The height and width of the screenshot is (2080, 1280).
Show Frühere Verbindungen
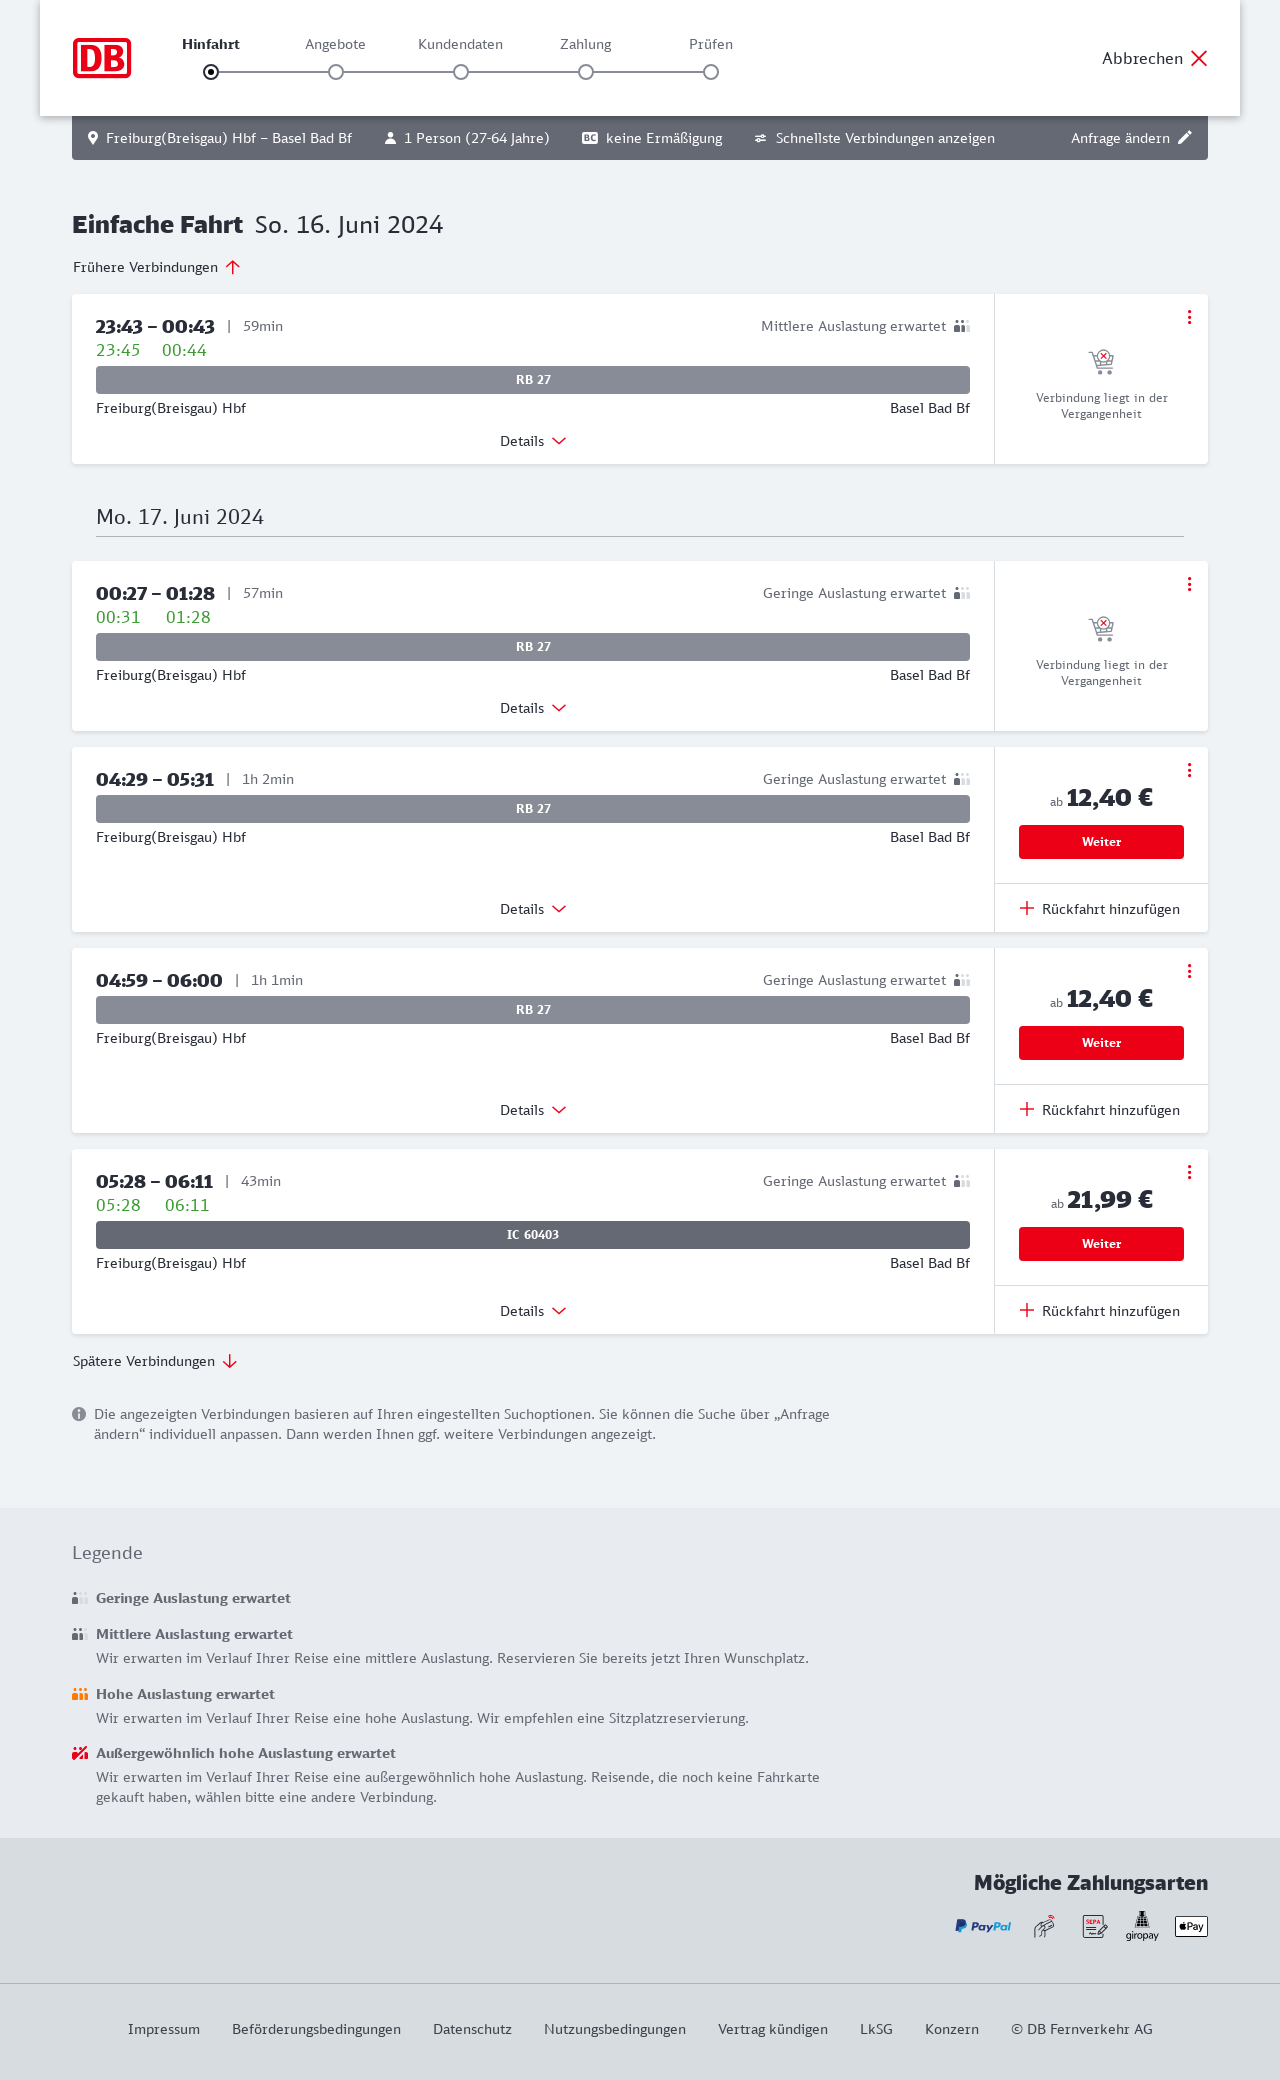pos(157,267)
